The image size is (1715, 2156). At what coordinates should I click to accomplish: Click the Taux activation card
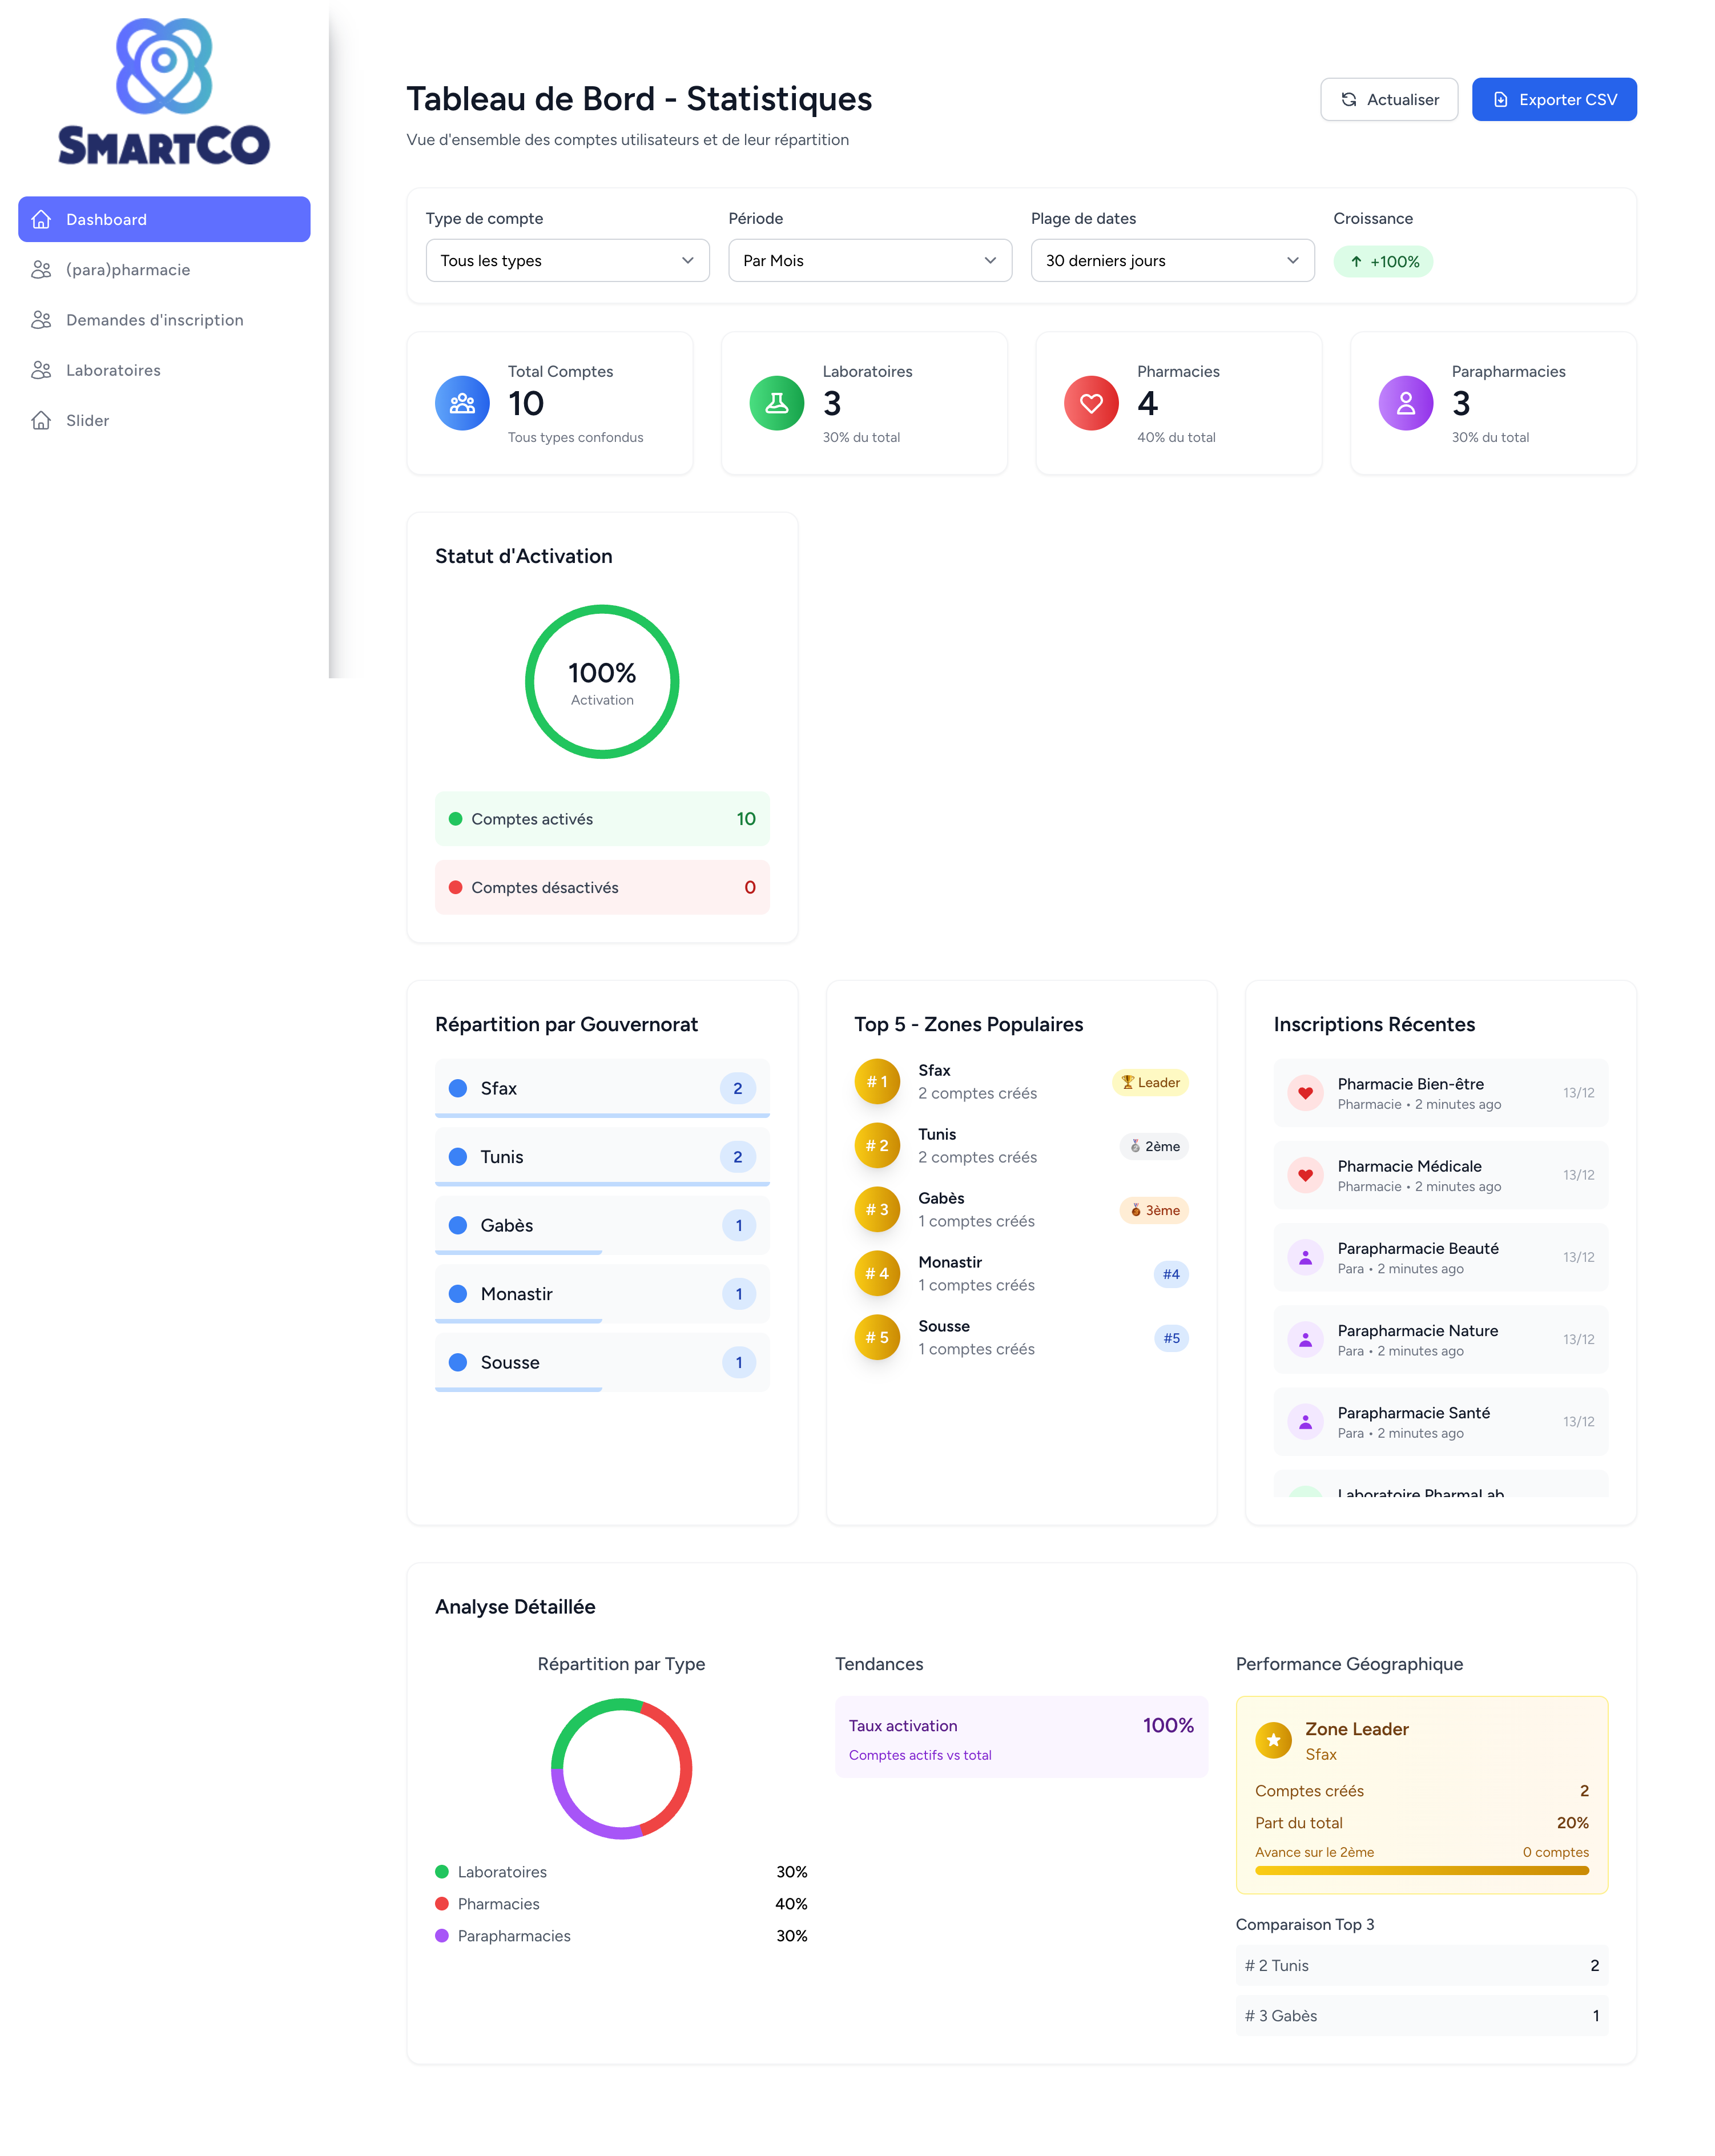click(x=1021, y=1737)
